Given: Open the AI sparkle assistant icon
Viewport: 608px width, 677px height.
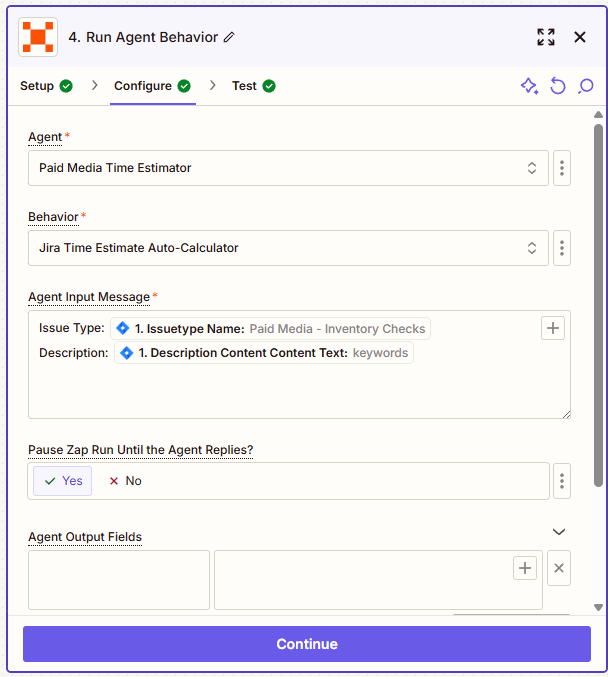Looking at the screenshot, I should tap(529, 86).
